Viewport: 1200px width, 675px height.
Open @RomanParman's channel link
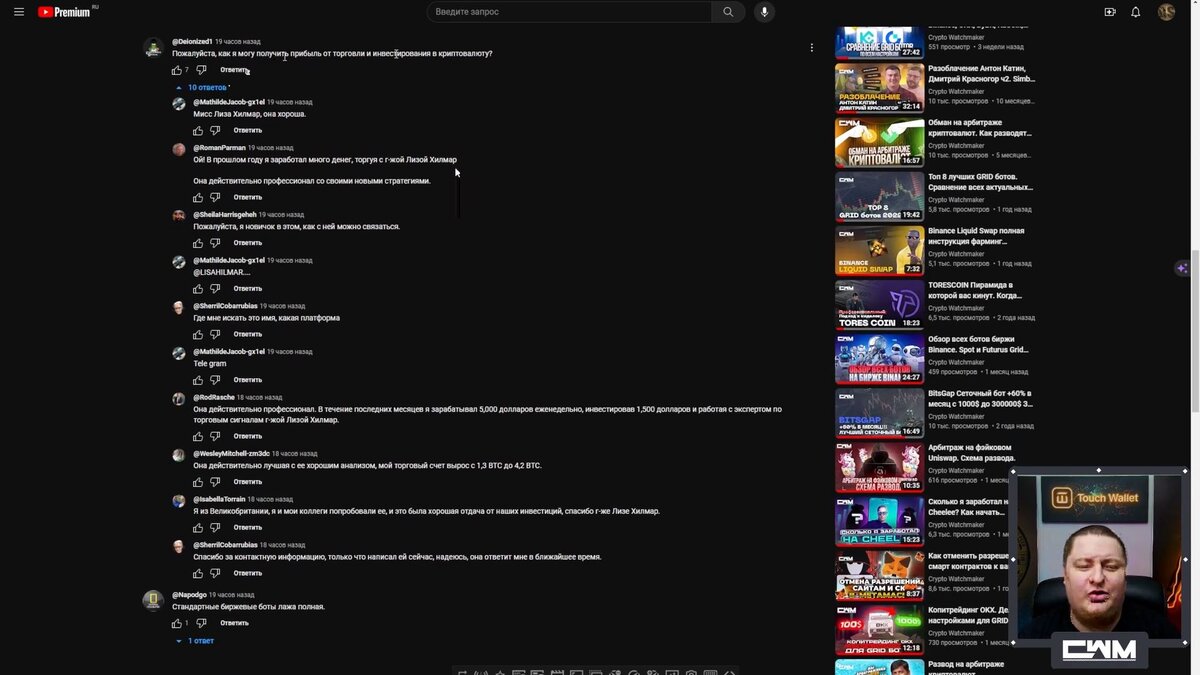coord(219,148)
